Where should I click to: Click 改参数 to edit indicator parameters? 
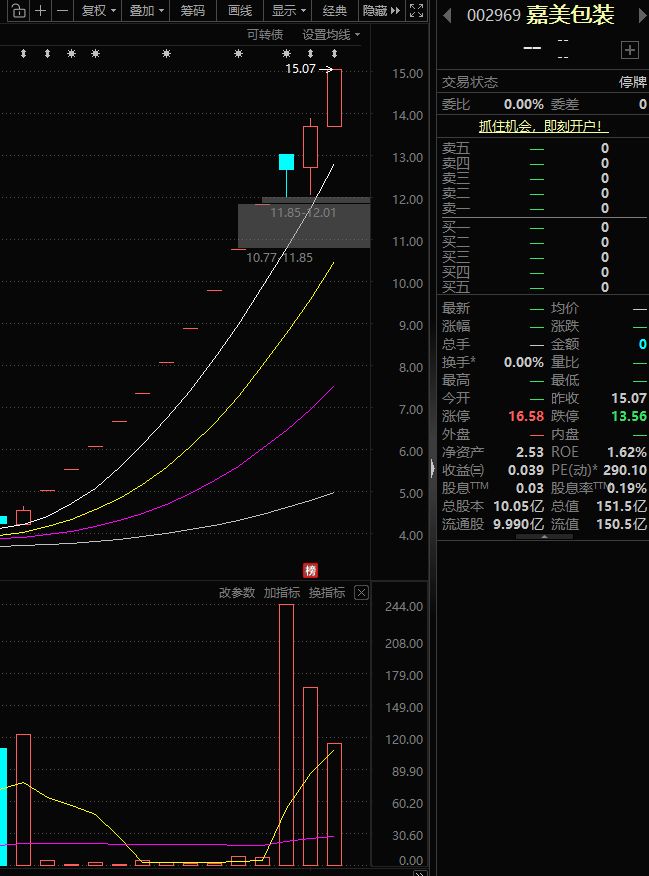(x=237, y=593)
